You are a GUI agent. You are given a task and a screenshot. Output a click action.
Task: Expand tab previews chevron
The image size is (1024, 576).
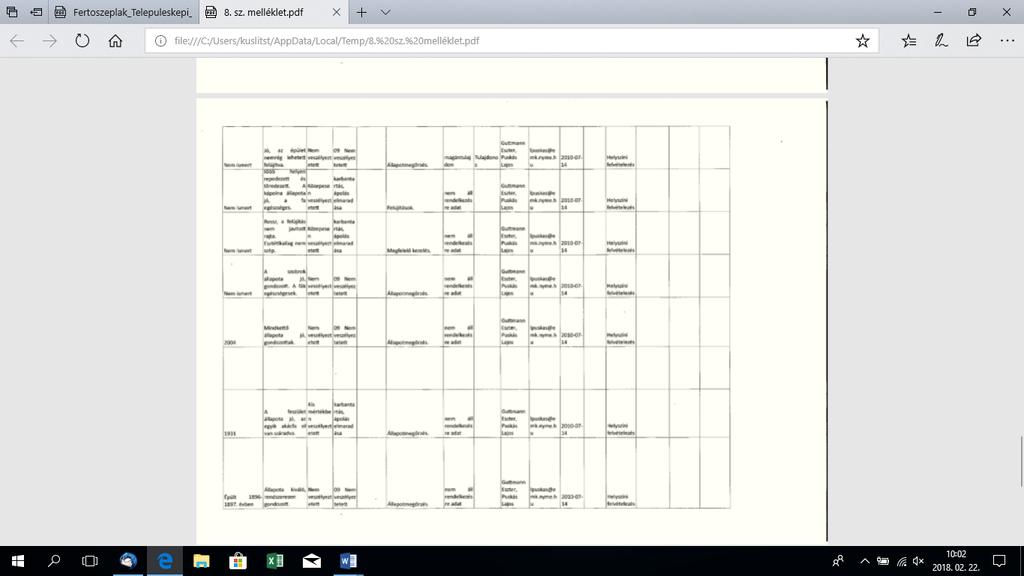point(386,12)
